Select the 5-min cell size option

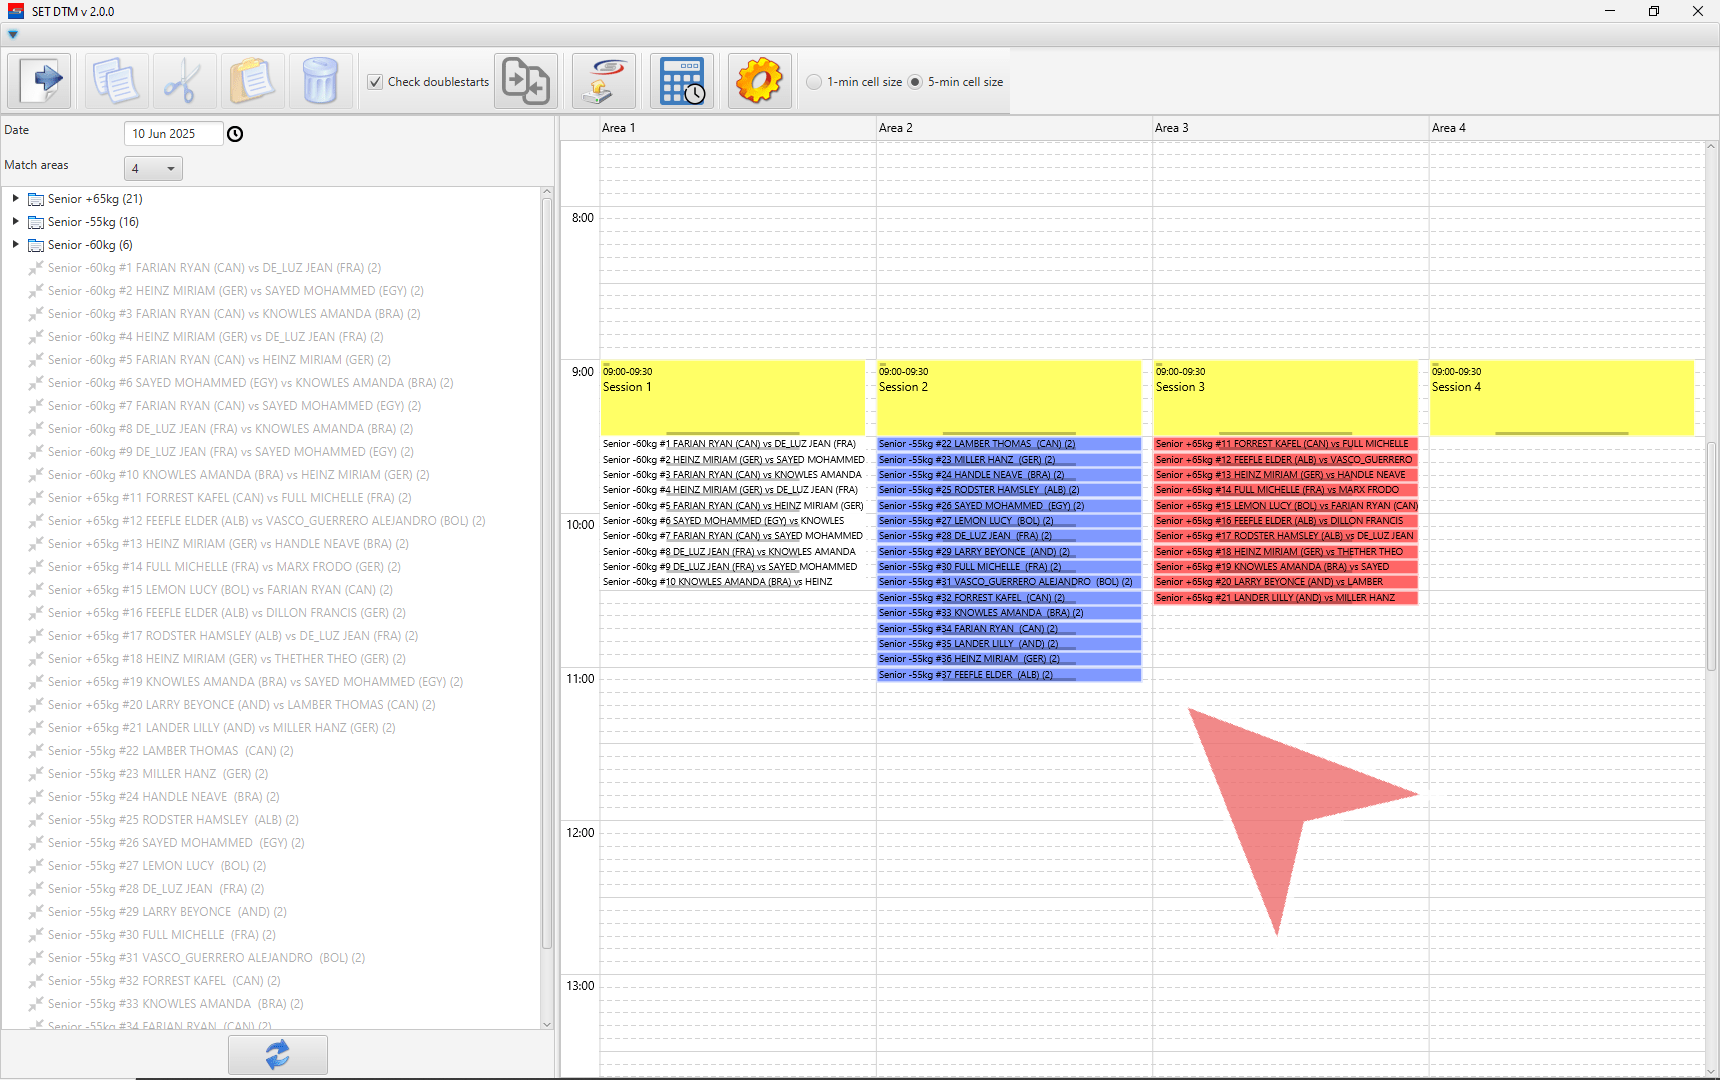pyautogui.click(x=915, y=82)
